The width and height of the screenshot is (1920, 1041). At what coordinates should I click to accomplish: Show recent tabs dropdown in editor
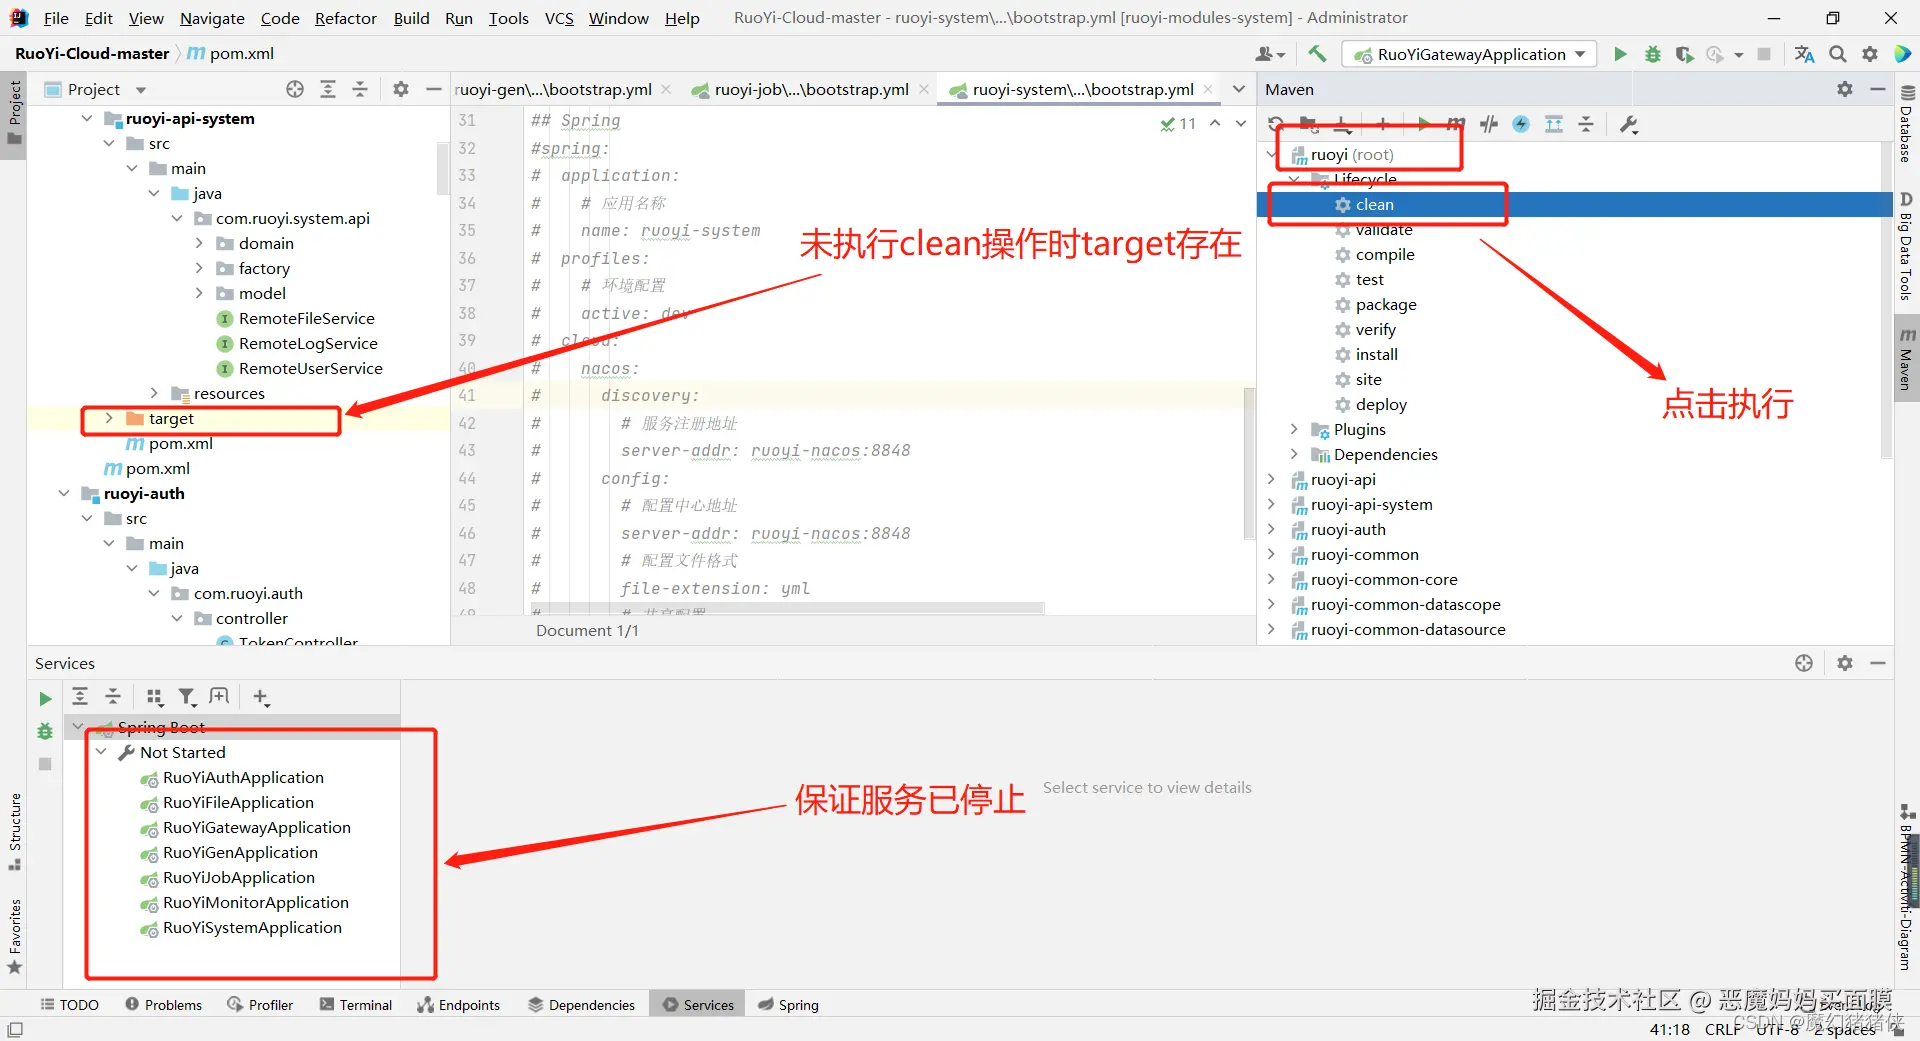pyautogui.click(x=1239, y=89)
